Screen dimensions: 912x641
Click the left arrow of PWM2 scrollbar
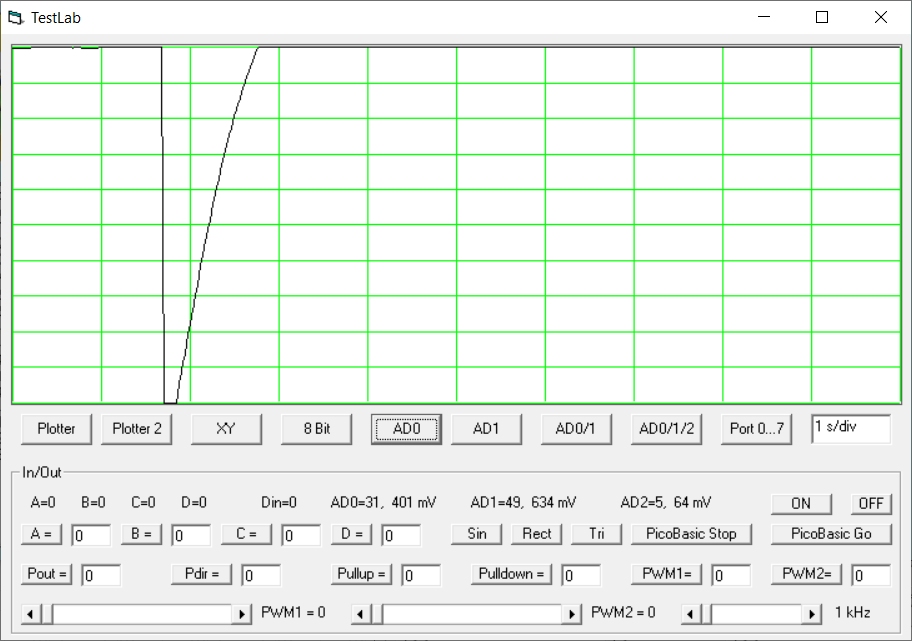(361, 613)
